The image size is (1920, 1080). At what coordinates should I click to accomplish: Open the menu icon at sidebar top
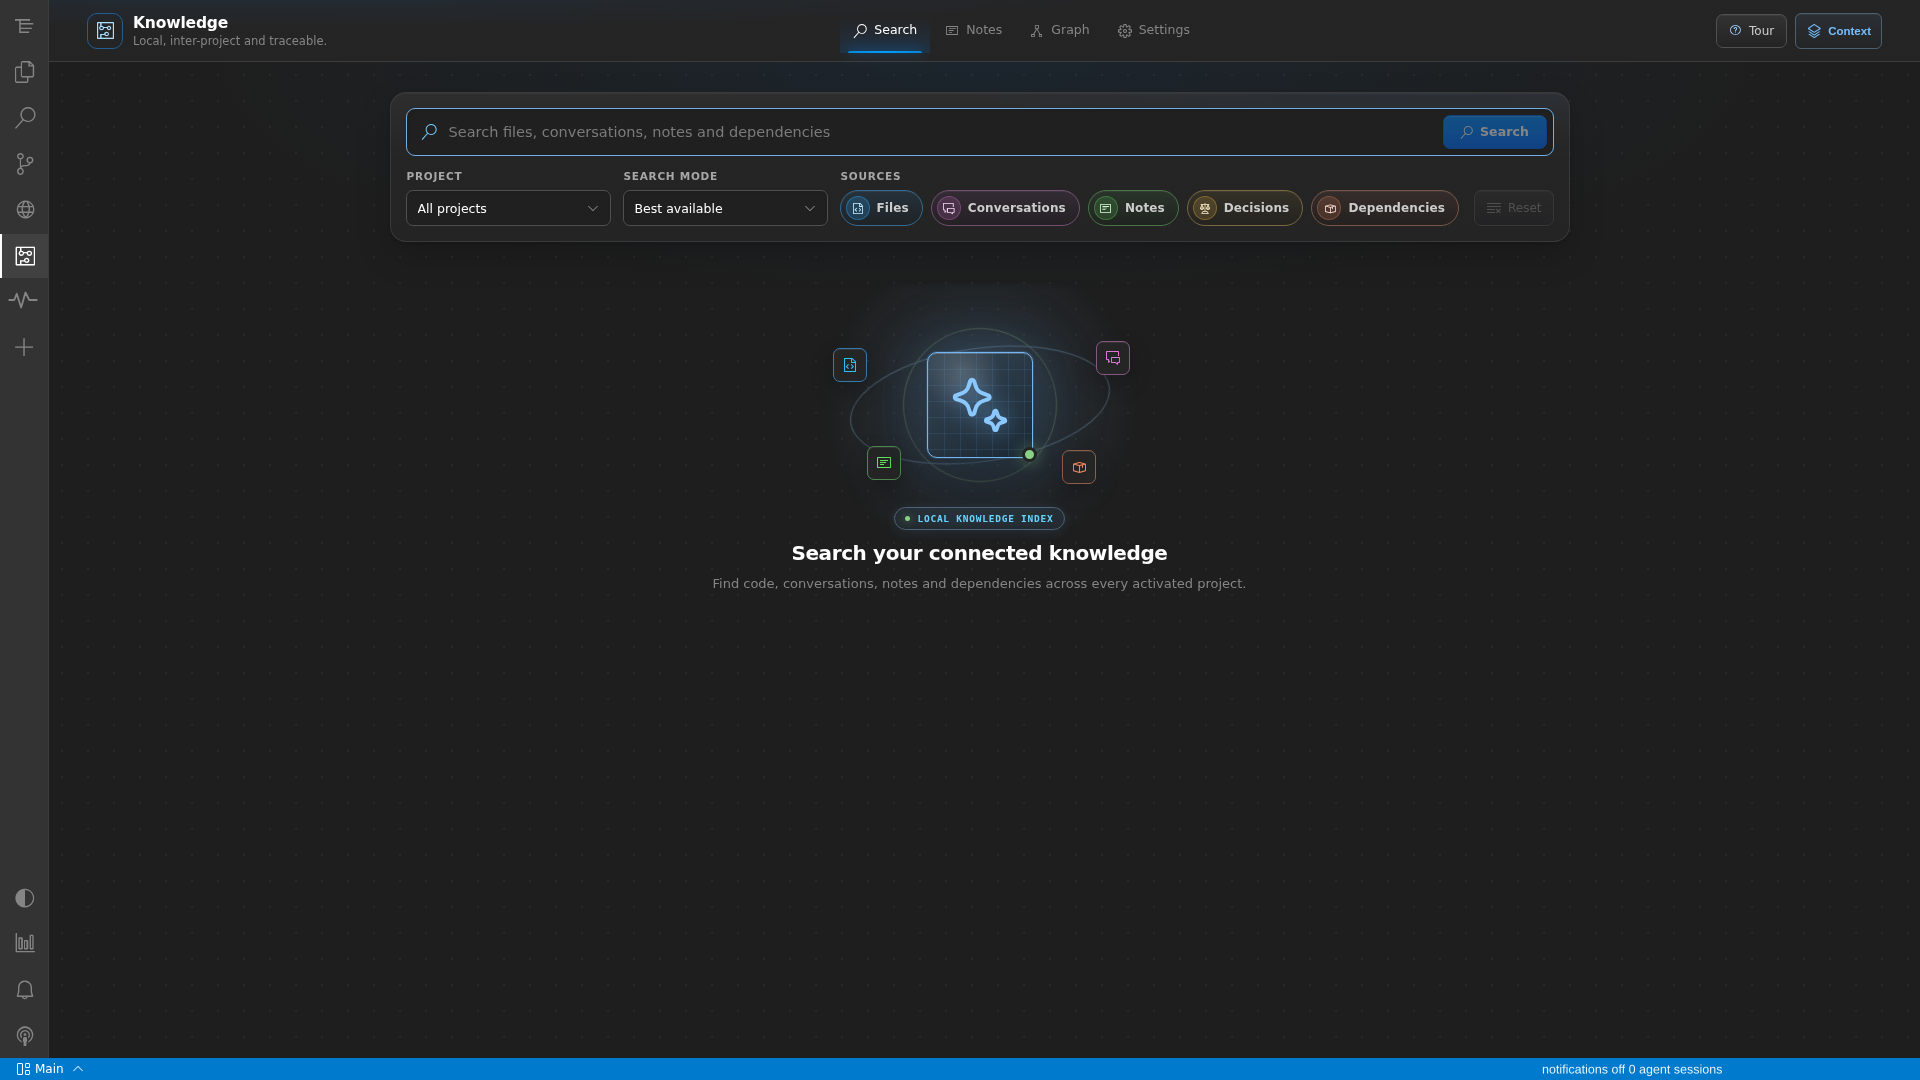(x=24, y=26)
